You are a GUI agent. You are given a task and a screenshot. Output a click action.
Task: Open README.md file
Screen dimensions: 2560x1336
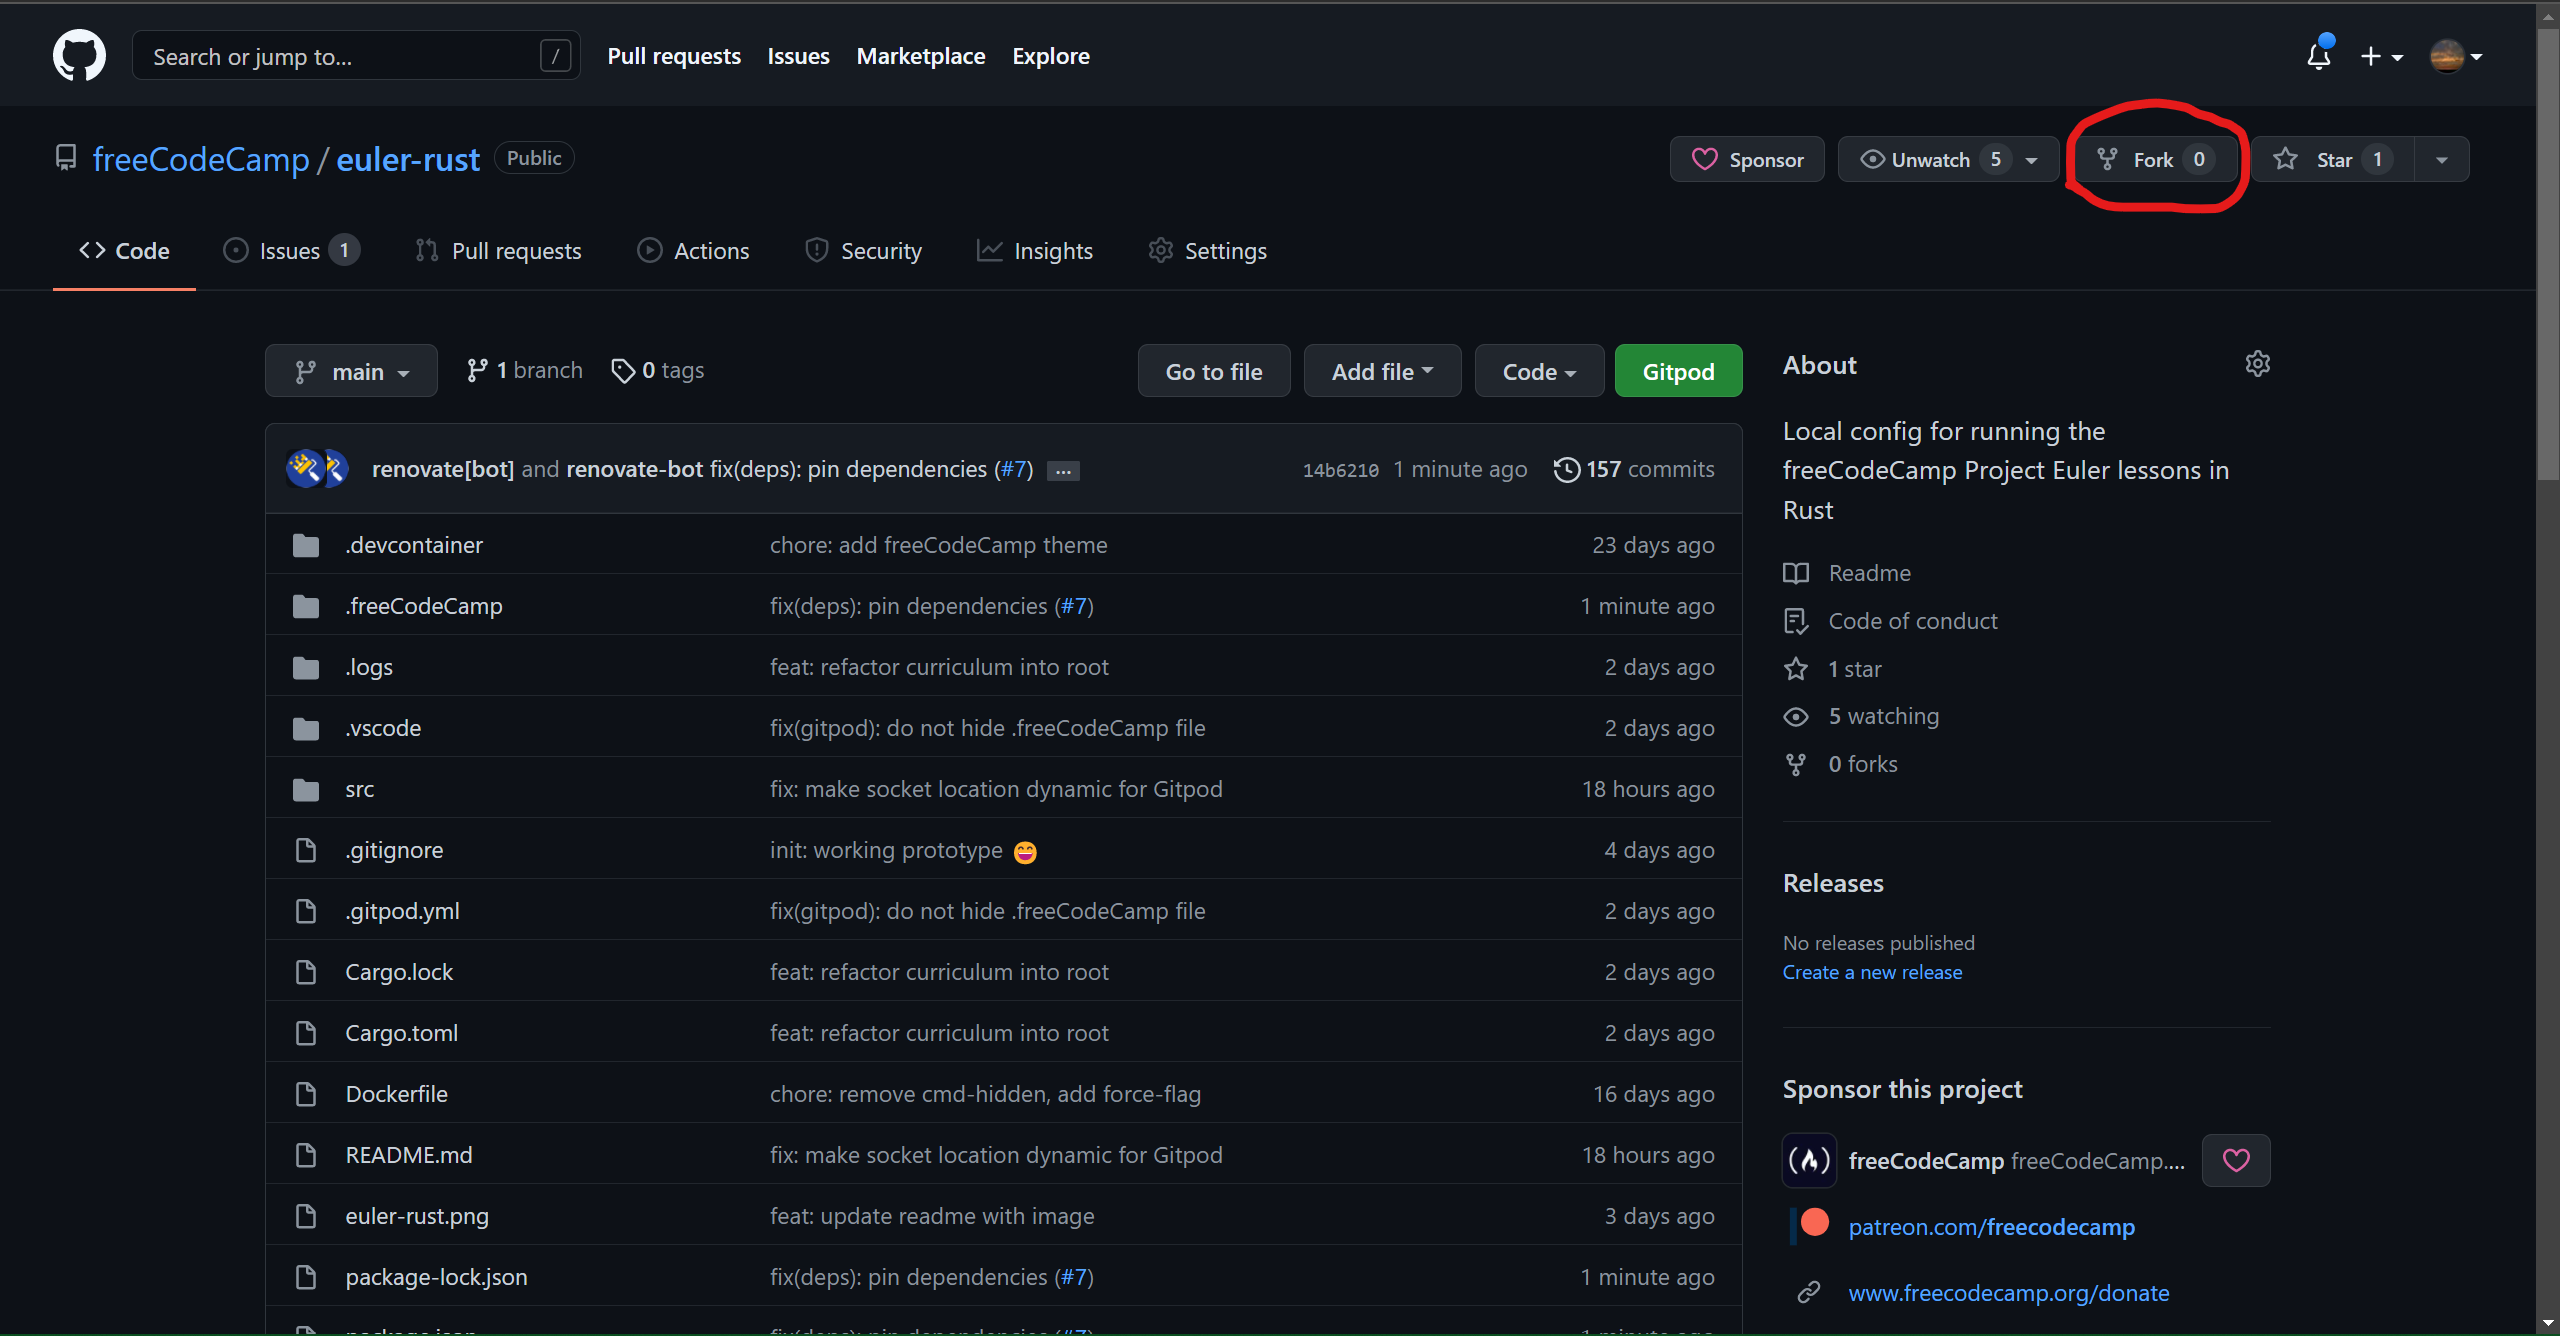(409, 1155)
